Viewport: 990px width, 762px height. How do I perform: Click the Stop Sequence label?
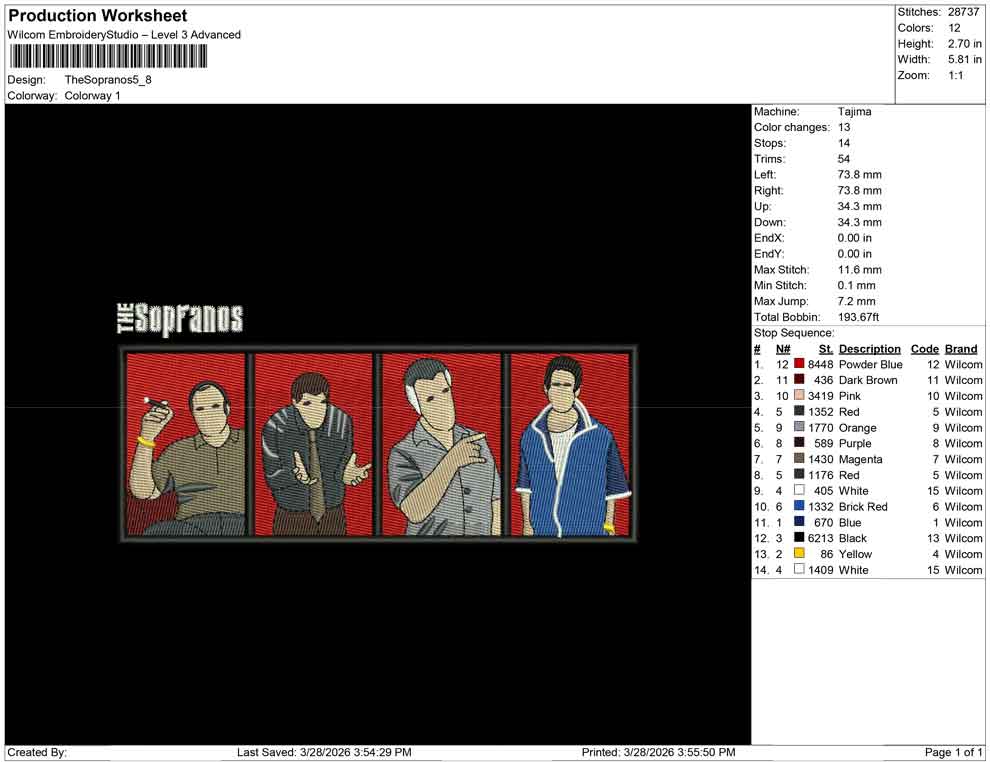794,332
